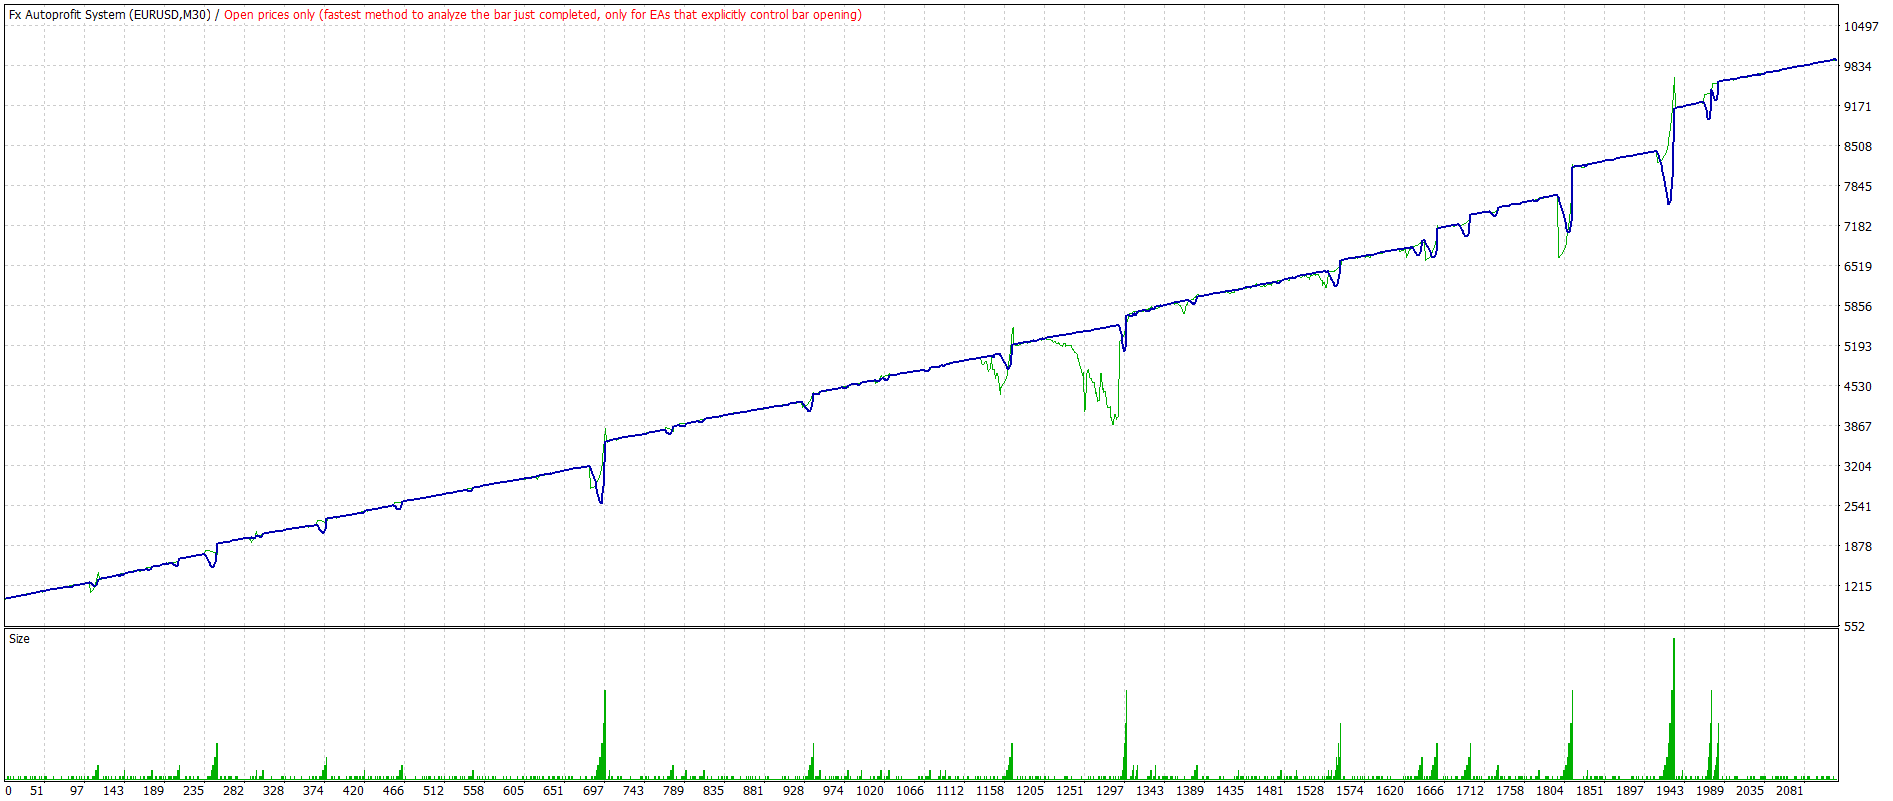Click y-axis value 1215
1893x801 pixels.
1858,587
